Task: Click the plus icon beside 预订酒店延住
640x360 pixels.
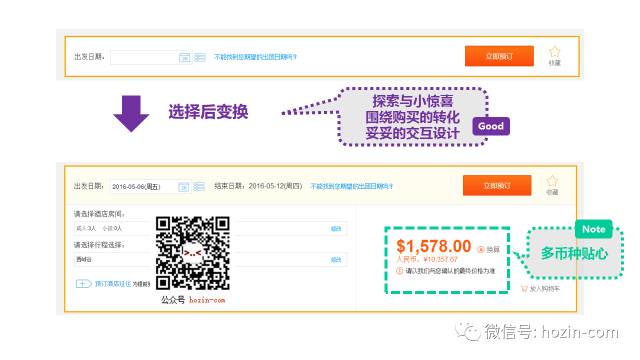Action: click(83, 283)
